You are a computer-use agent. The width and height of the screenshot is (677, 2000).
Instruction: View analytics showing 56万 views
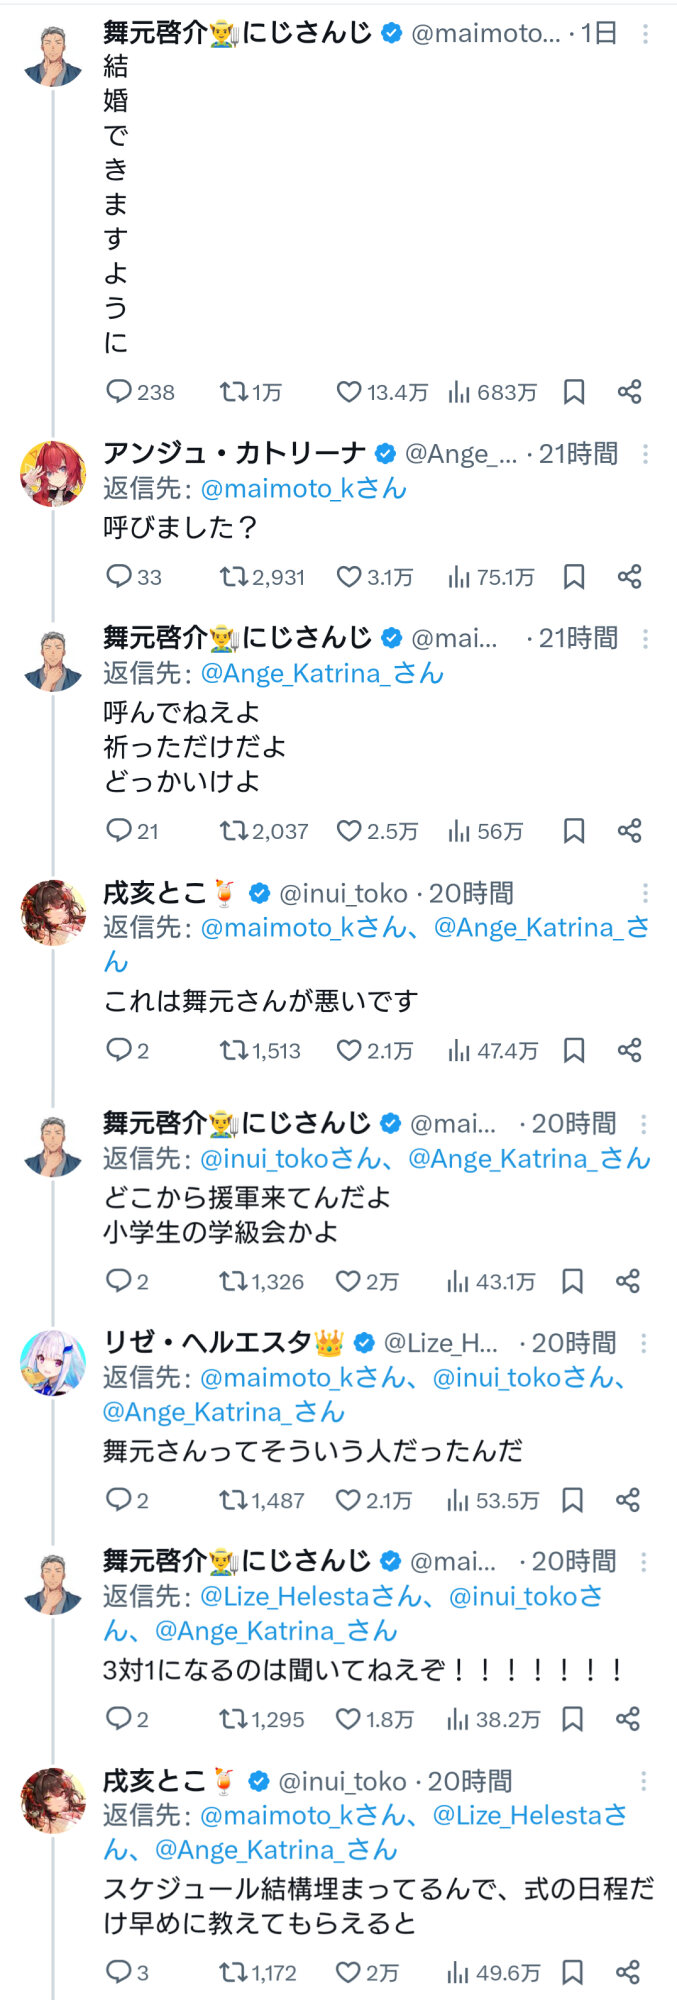tap(486, 831)
